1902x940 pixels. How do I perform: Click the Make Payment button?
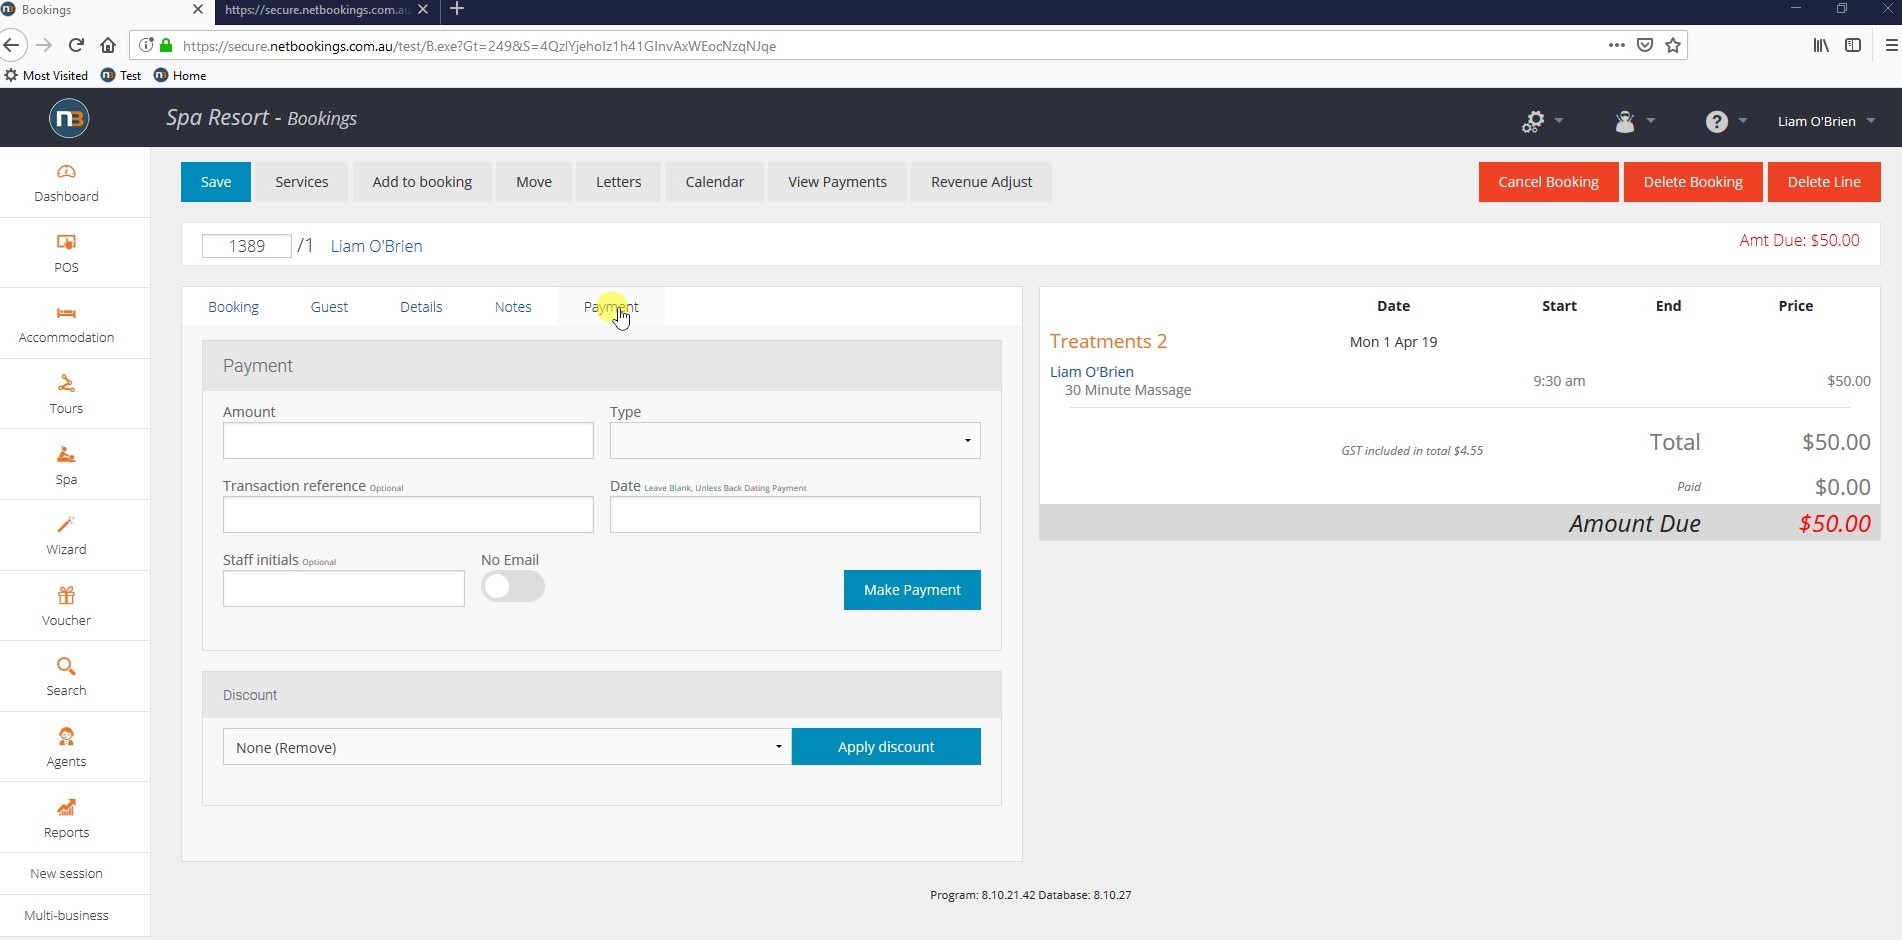coord(912,590)
